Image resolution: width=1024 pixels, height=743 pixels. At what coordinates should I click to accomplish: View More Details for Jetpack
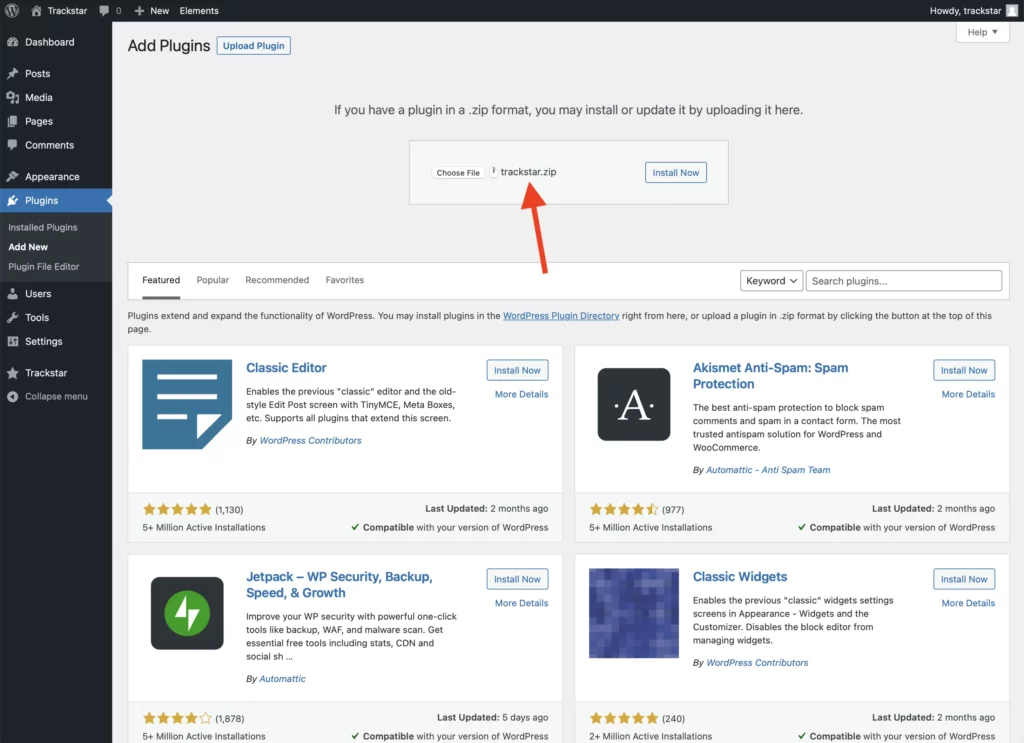(521, 603)
